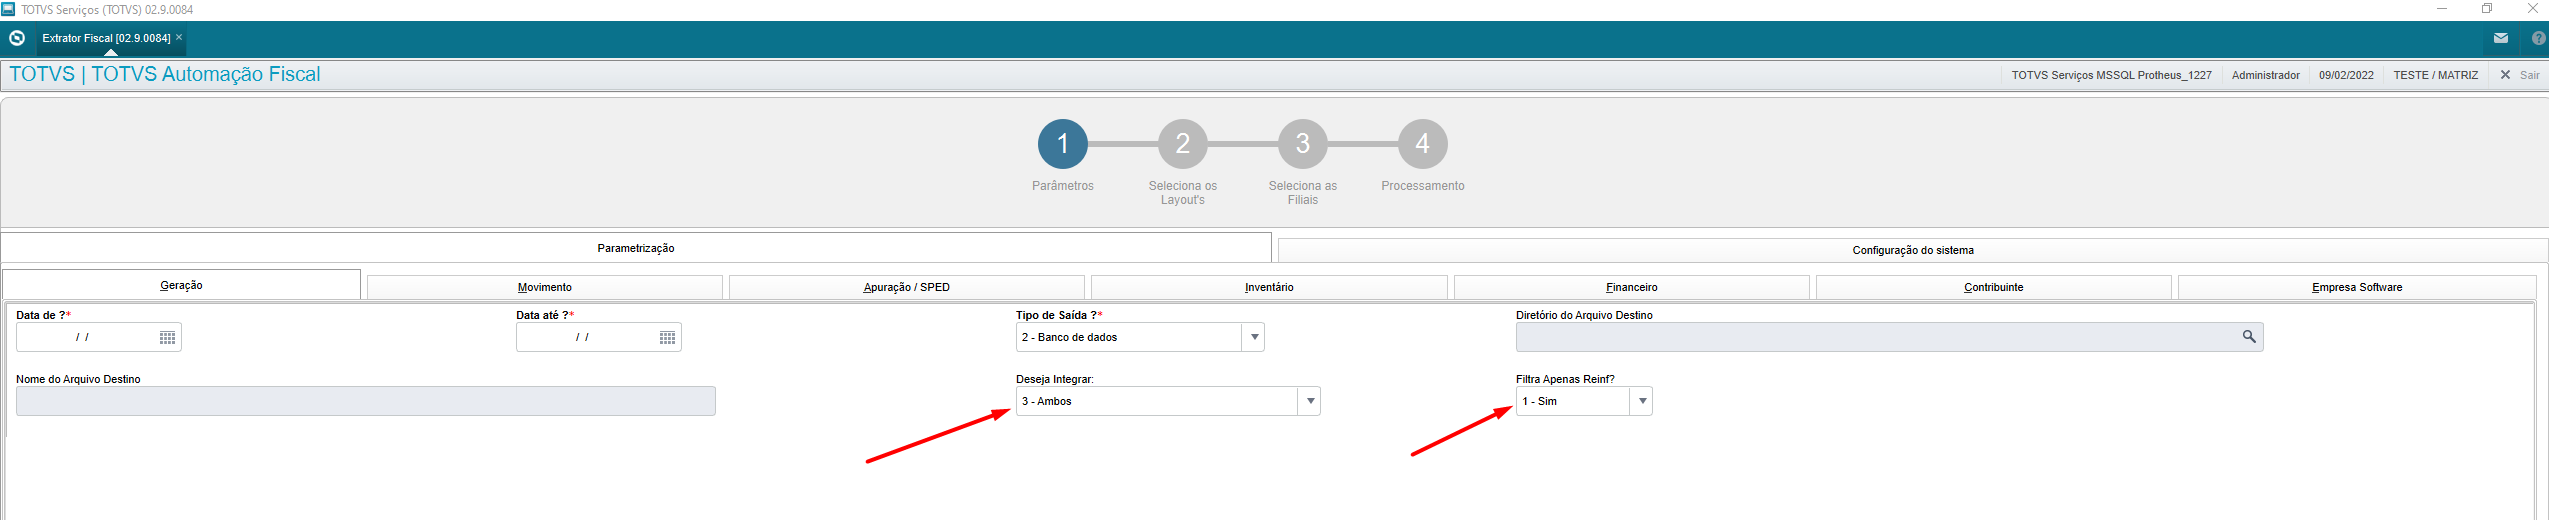Go to step 3 Seleciona as Filiais

coord(1303,144)
